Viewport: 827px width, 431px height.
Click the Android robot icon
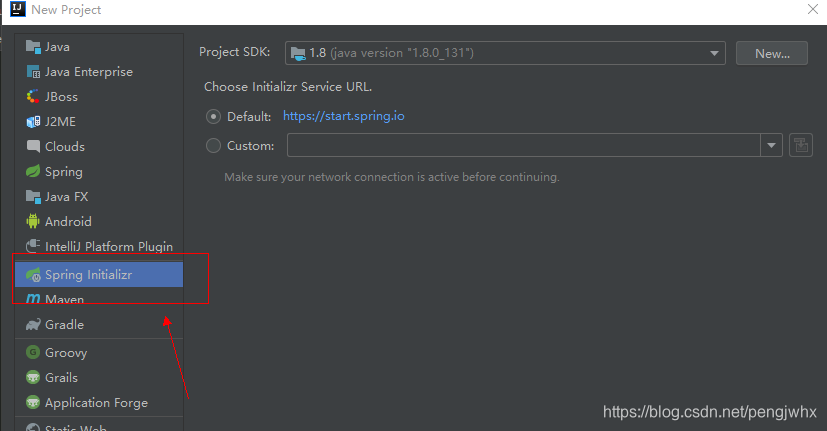(33, 222)
